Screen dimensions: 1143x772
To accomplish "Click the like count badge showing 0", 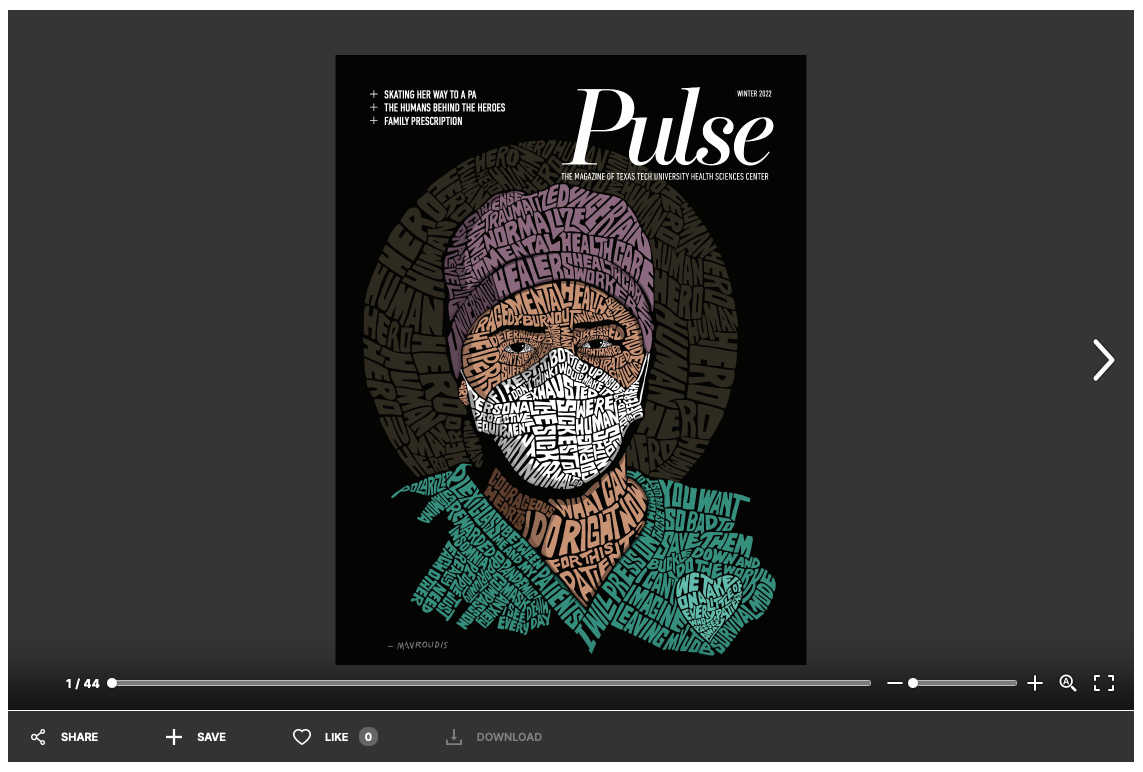I will pos(368,737).
